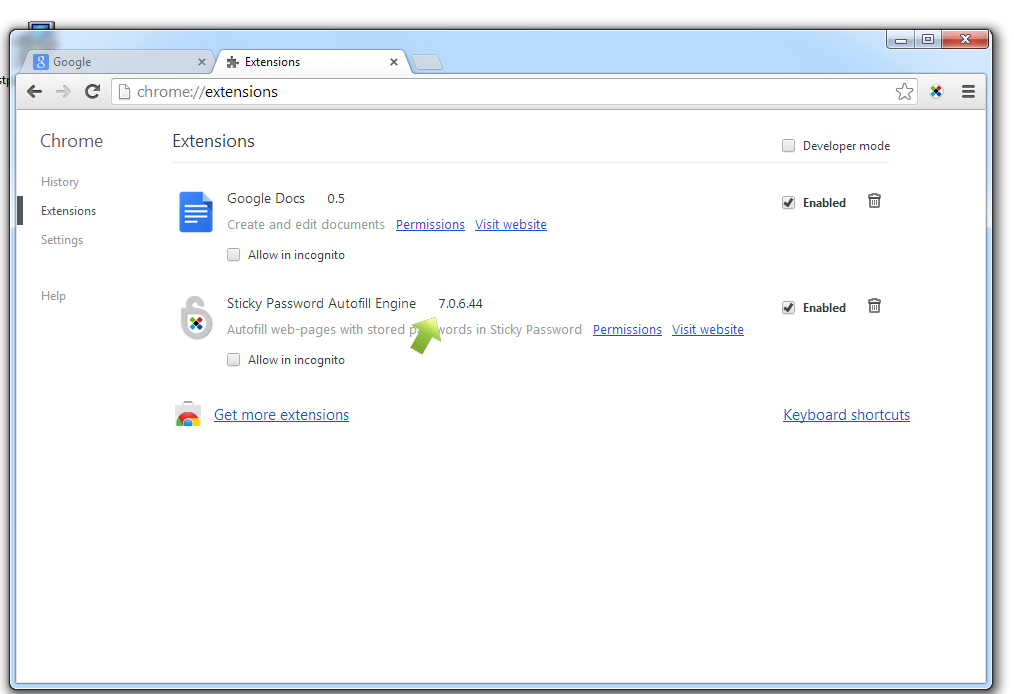Screen dimensions: 1014x694
Task: Allow Sticky Password in incognito
Action: 233,360
